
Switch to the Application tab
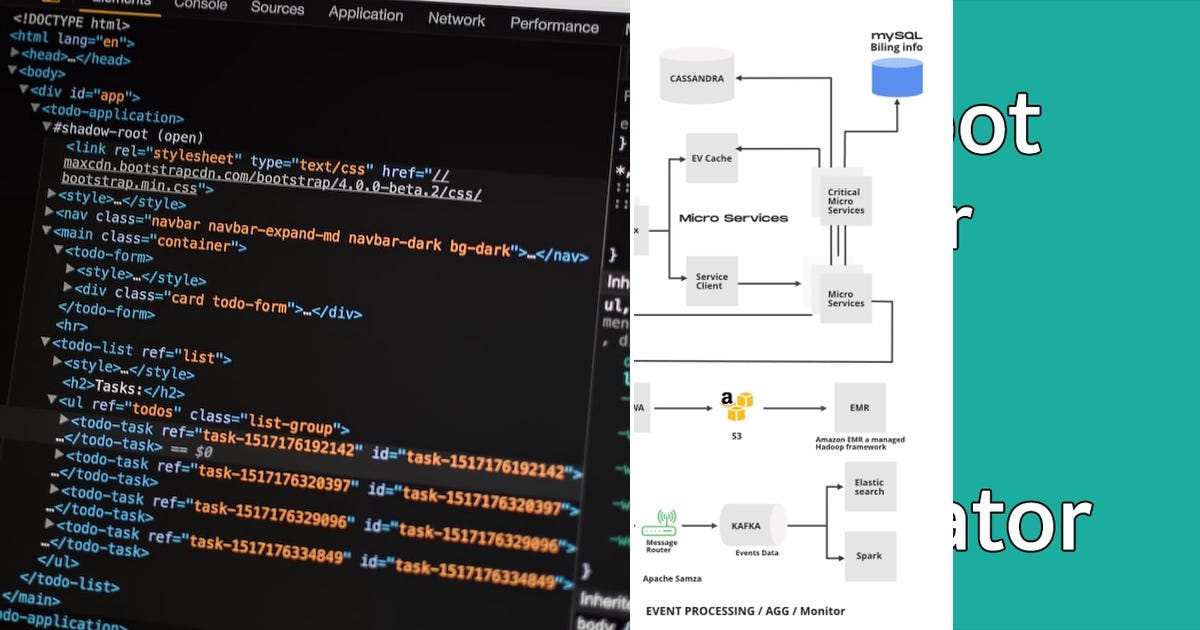[366, 13]
